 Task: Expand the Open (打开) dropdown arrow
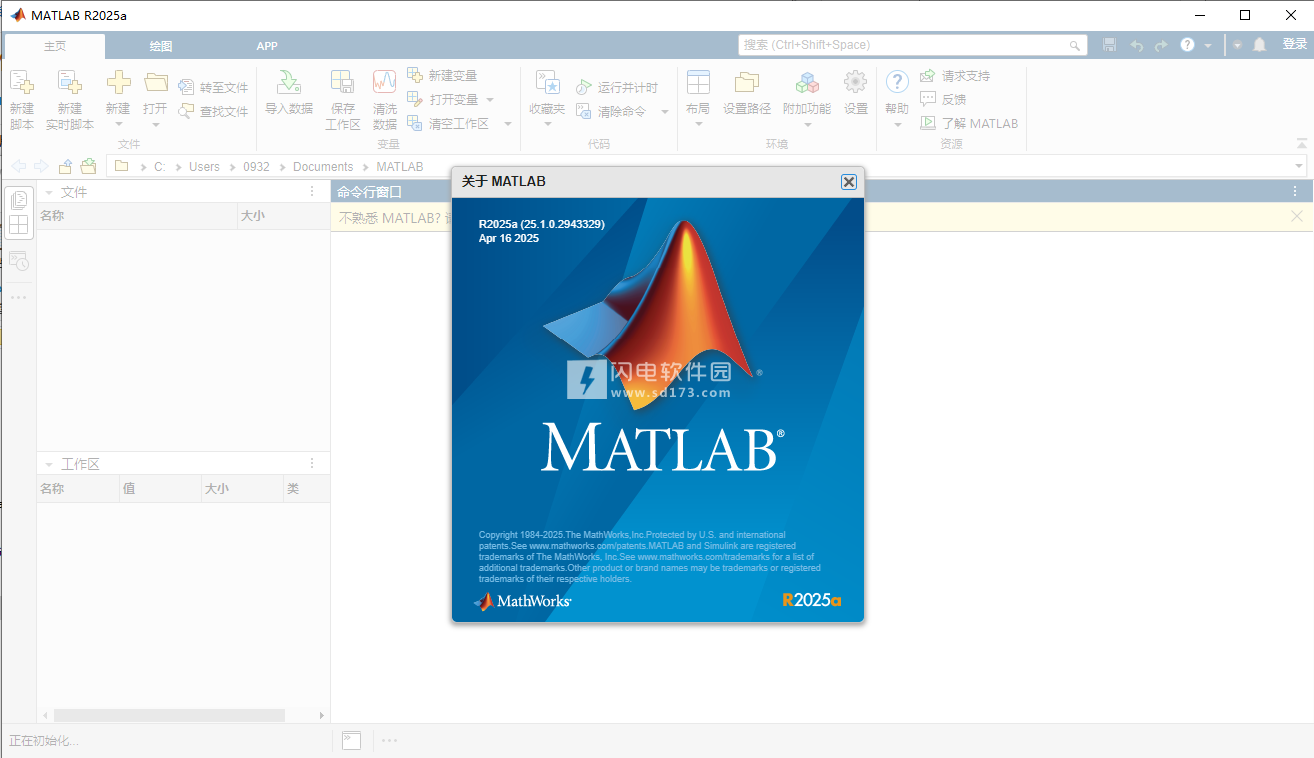tap(155, 125)
